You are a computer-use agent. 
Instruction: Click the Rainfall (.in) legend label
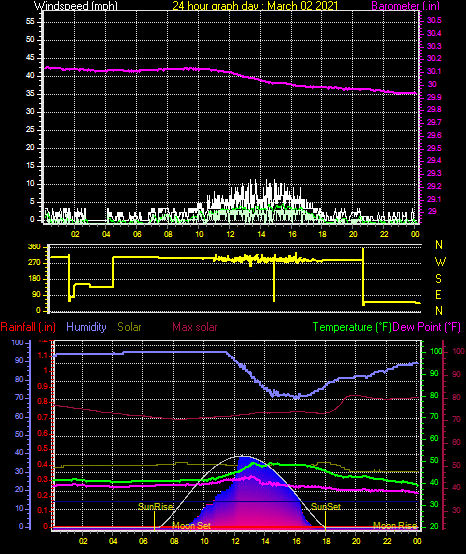click(28, 327)
